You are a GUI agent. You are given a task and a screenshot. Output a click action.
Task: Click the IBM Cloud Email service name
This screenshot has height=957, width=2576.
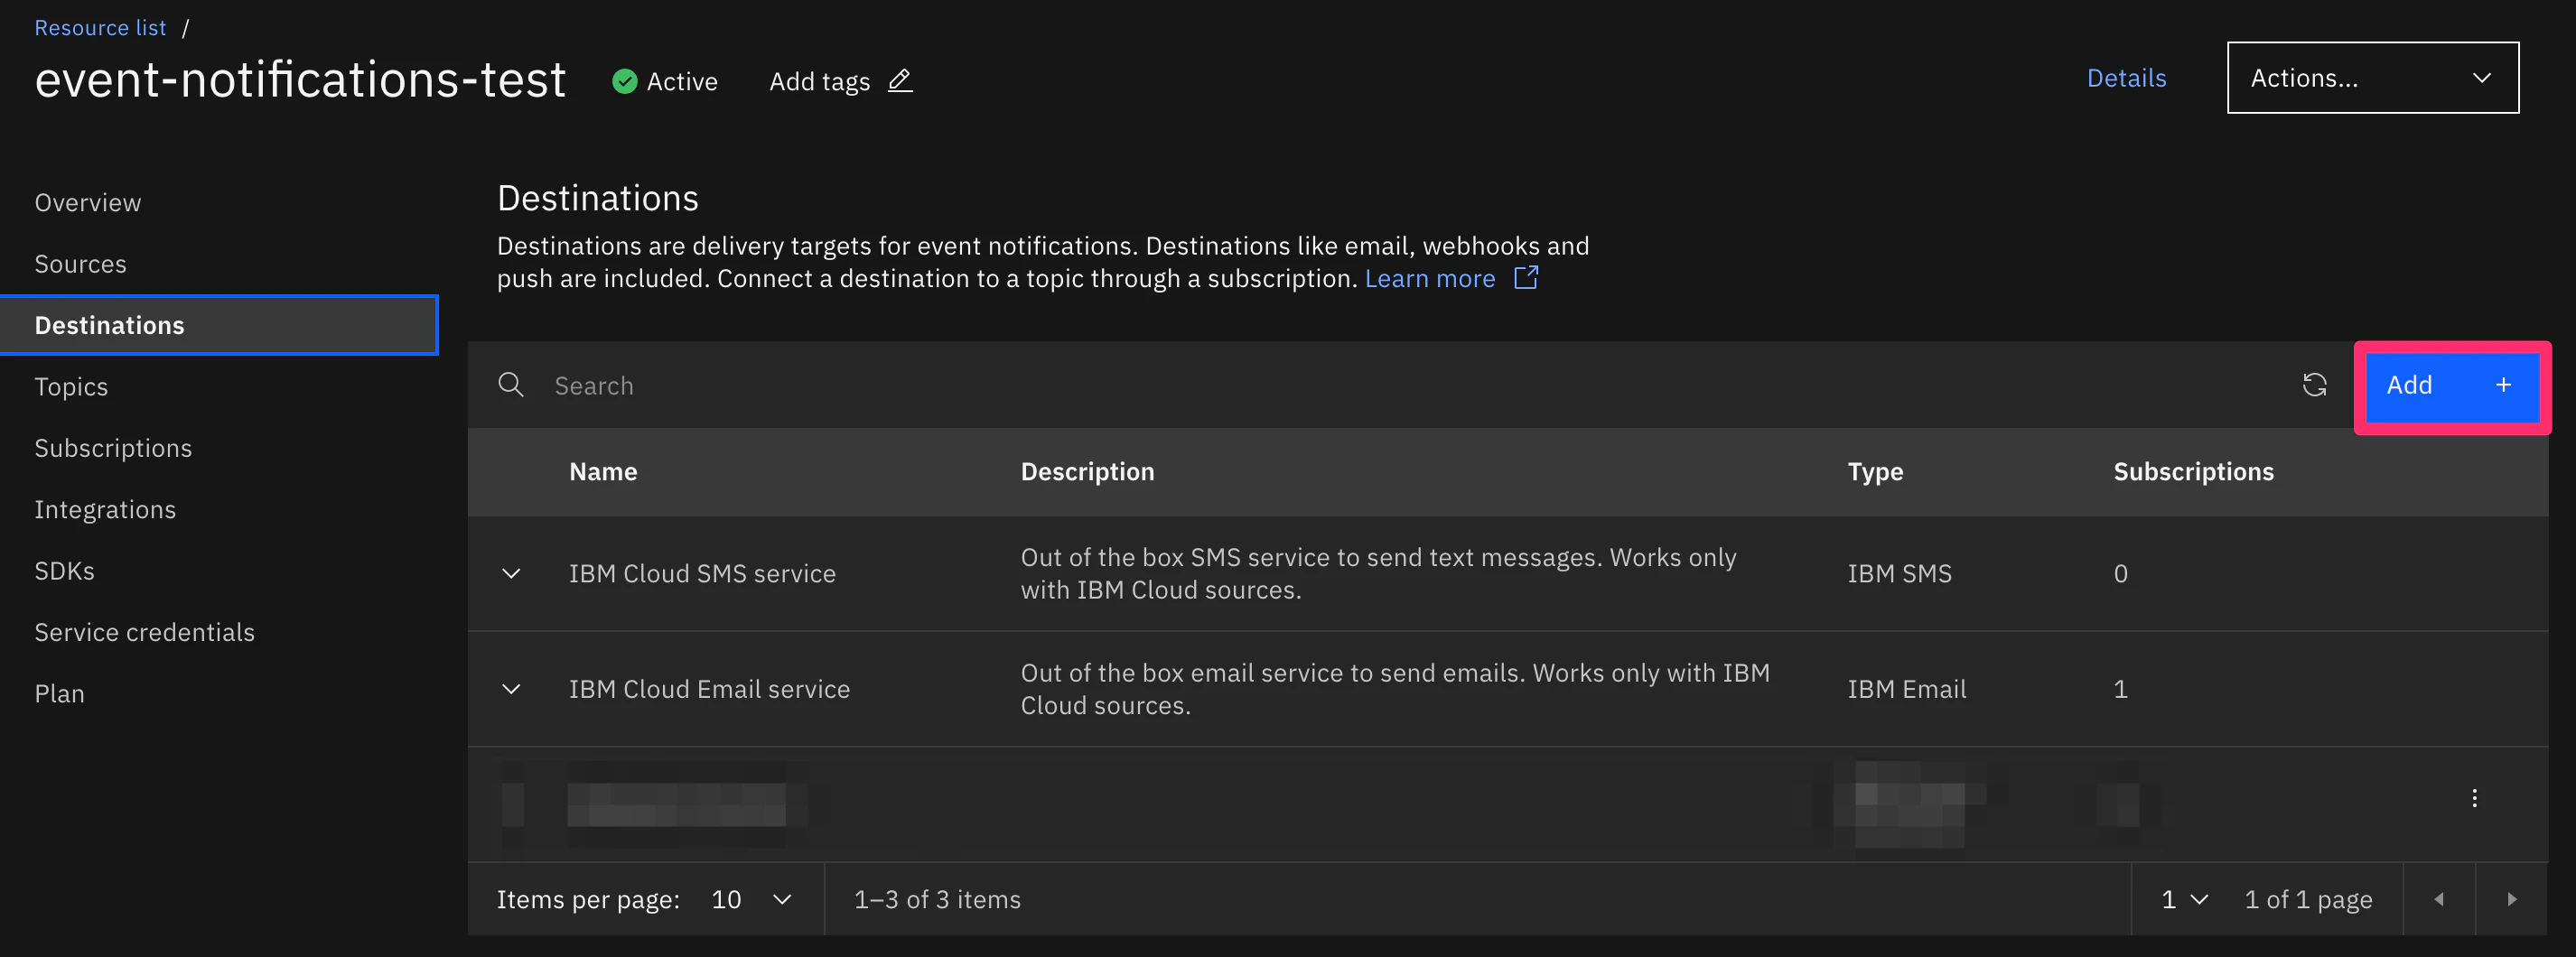[x=709, y=689]
